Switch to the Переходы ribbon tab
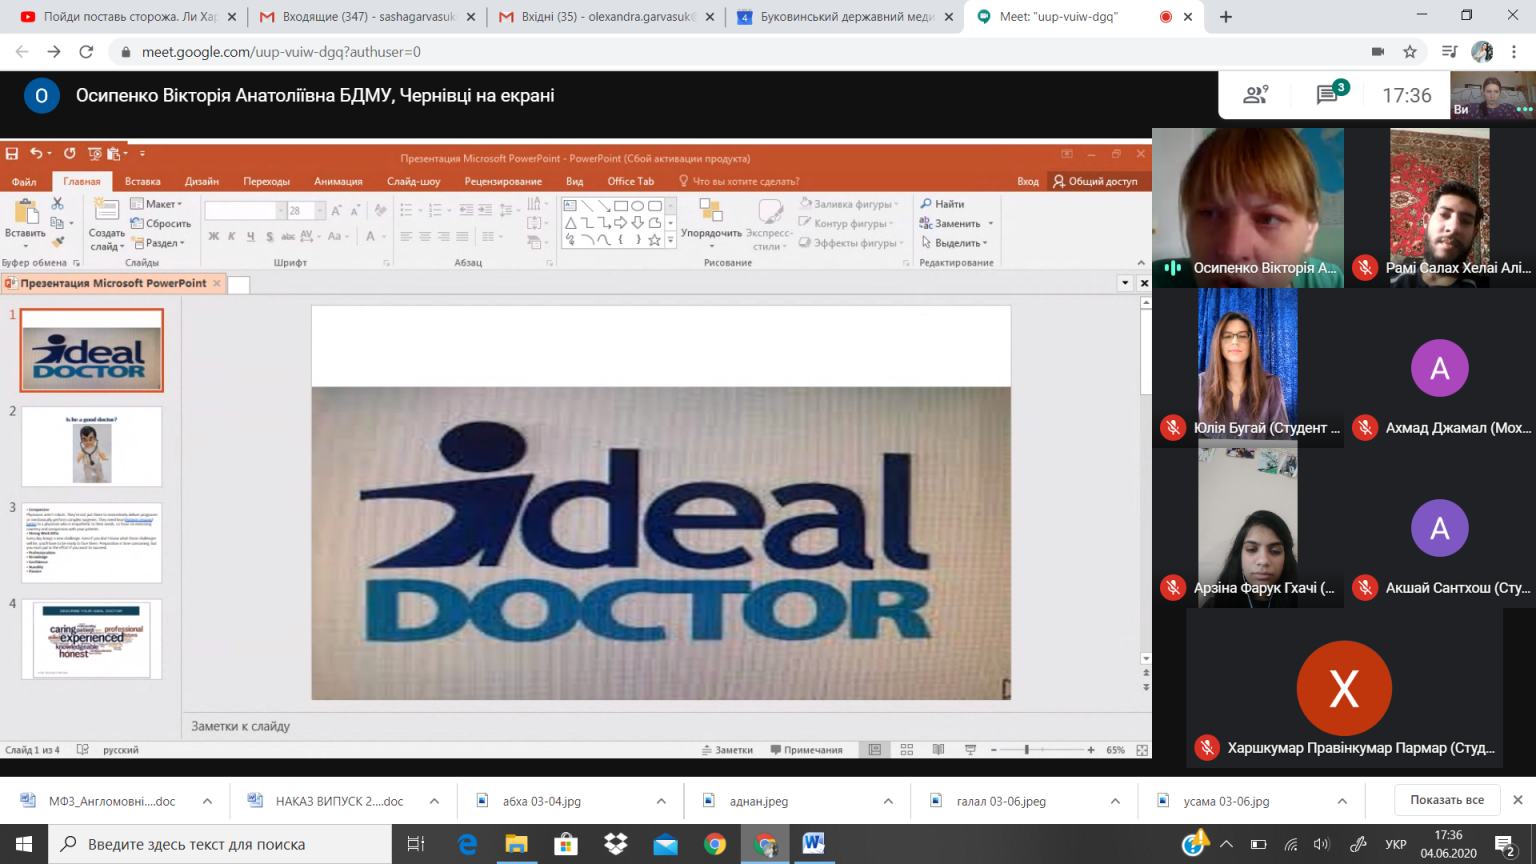Image resolution: width=1536 pixels, height=864 pixels. tap(266, 182)
